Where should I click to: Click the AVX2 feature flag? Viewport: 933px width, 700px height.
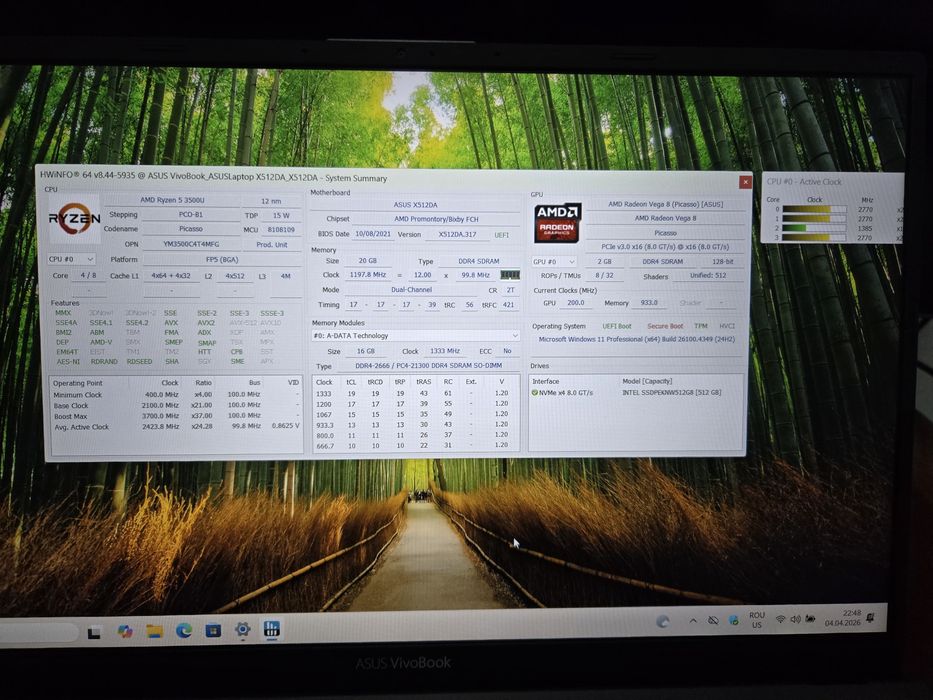pyautogui.click(x=206, y=323)
